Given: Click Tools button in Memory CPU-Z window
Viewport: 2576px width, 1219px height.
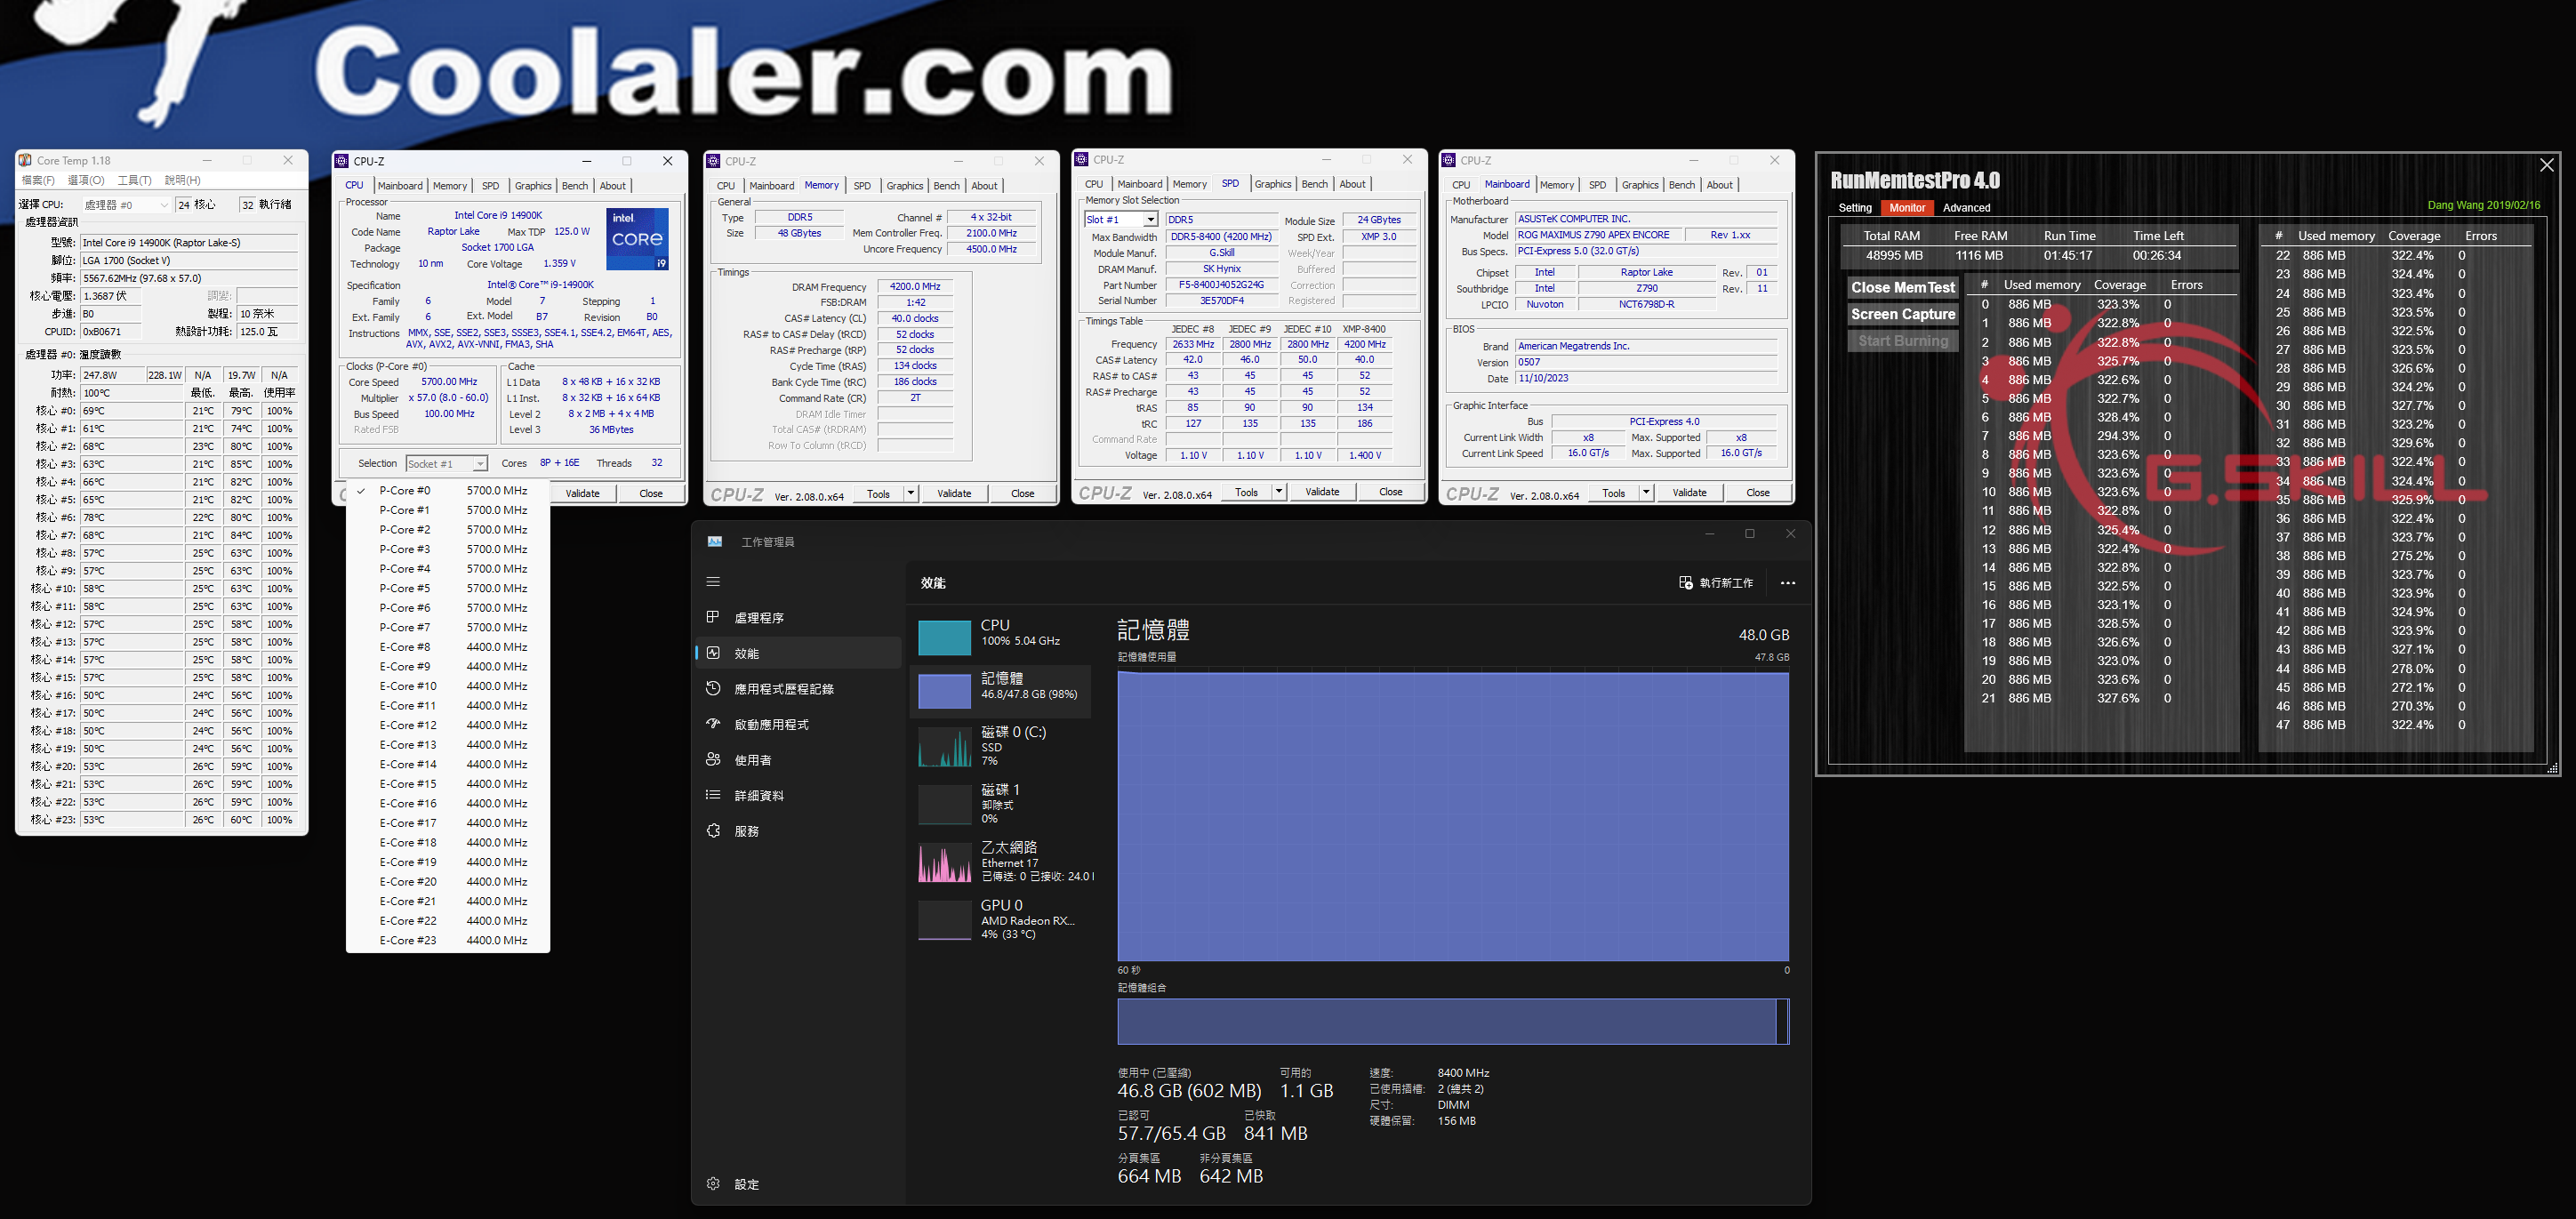Looking at the screenshot, I should point(878,494).
